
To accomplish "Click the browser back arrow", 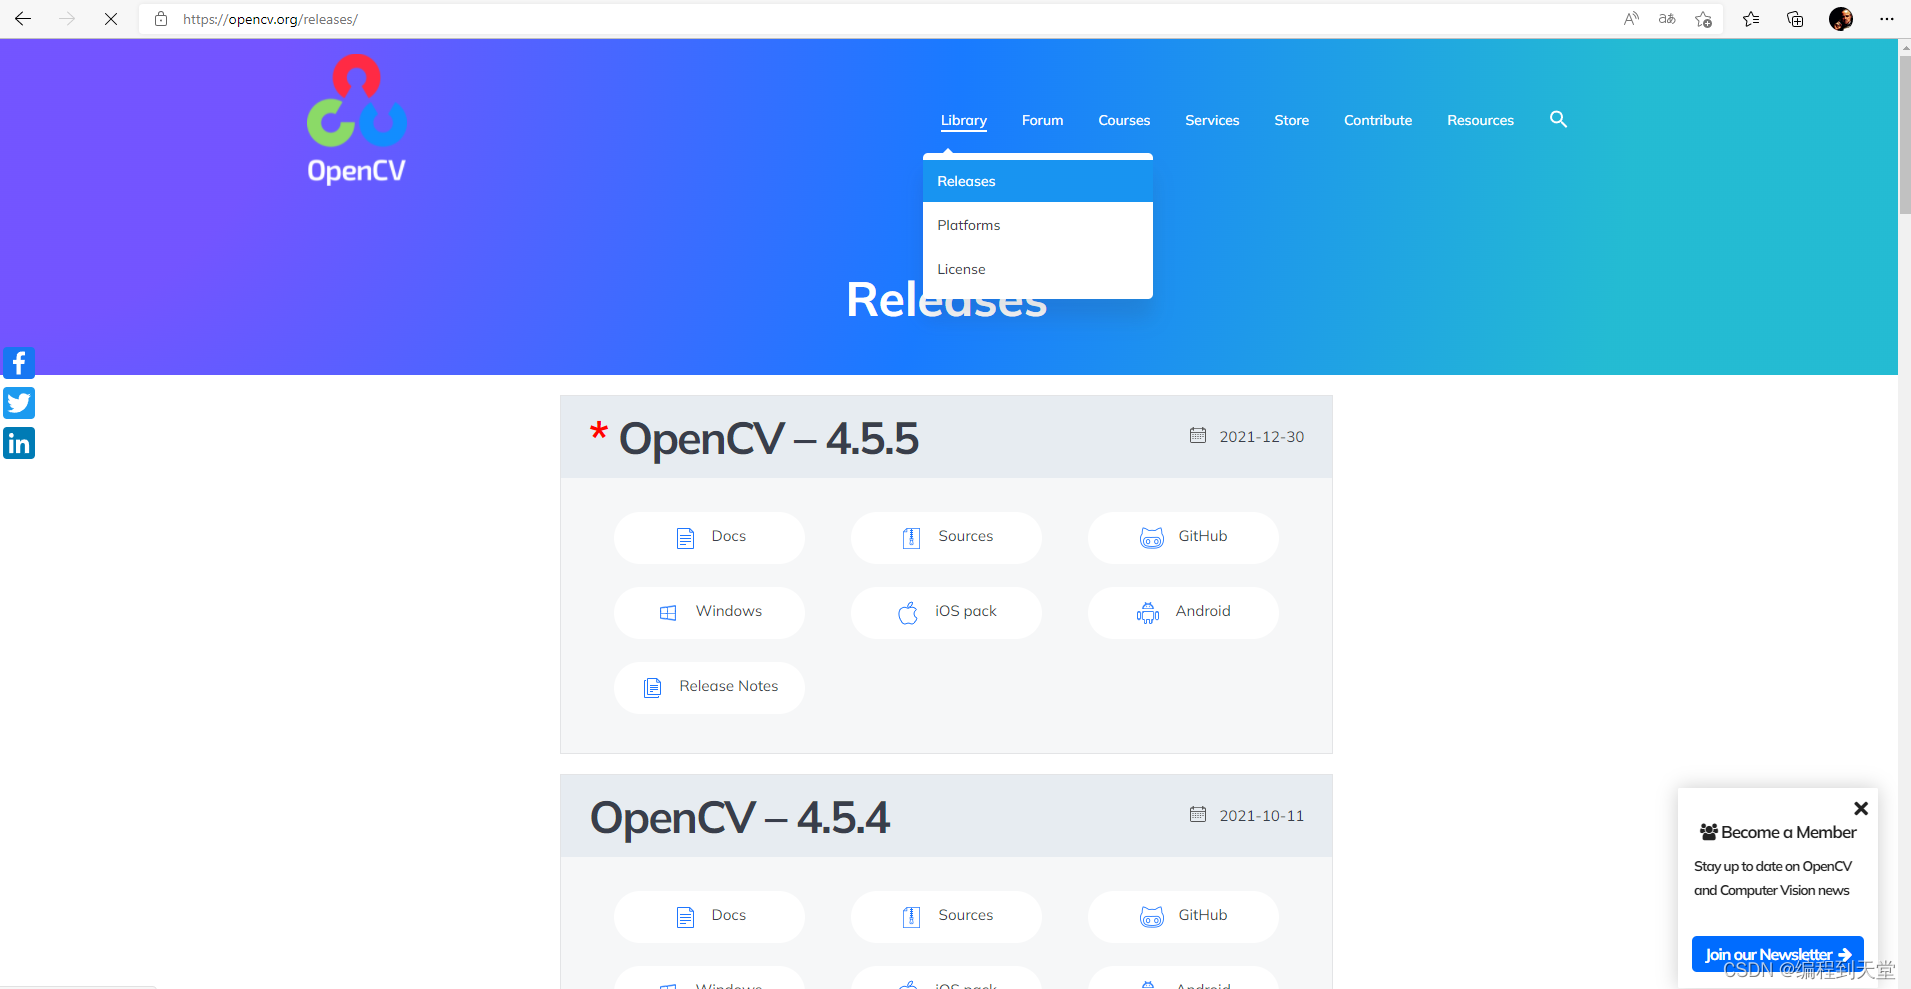I will pos(22,19).
